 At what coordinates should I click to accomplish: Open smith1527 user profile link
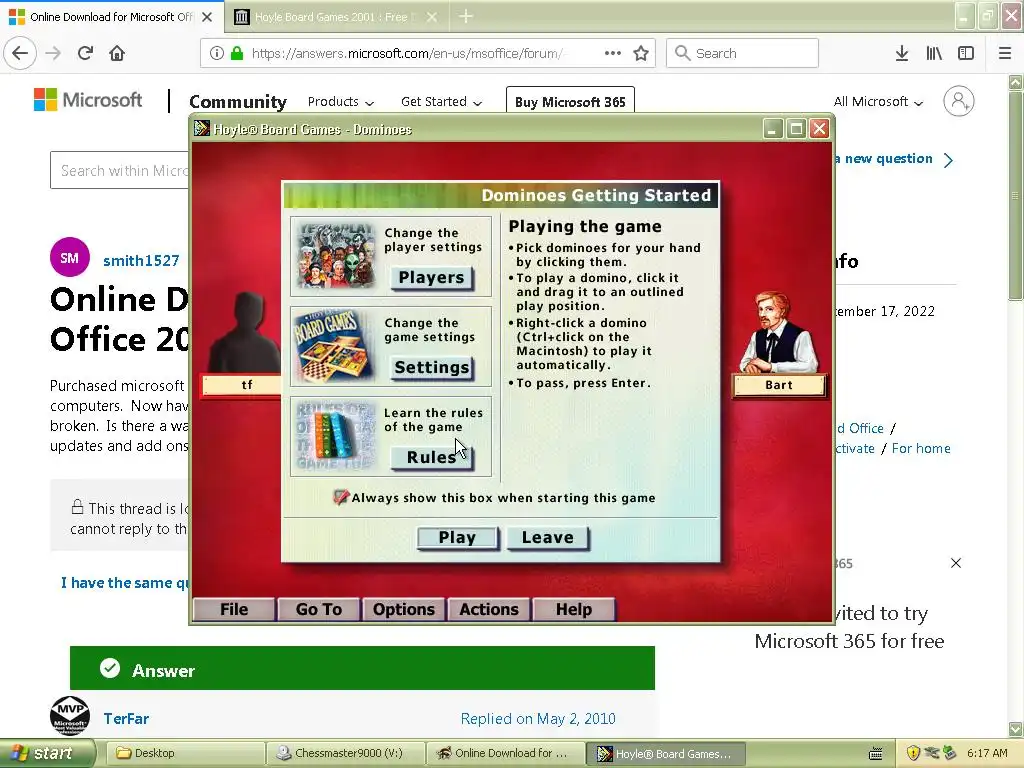(141, 261)
